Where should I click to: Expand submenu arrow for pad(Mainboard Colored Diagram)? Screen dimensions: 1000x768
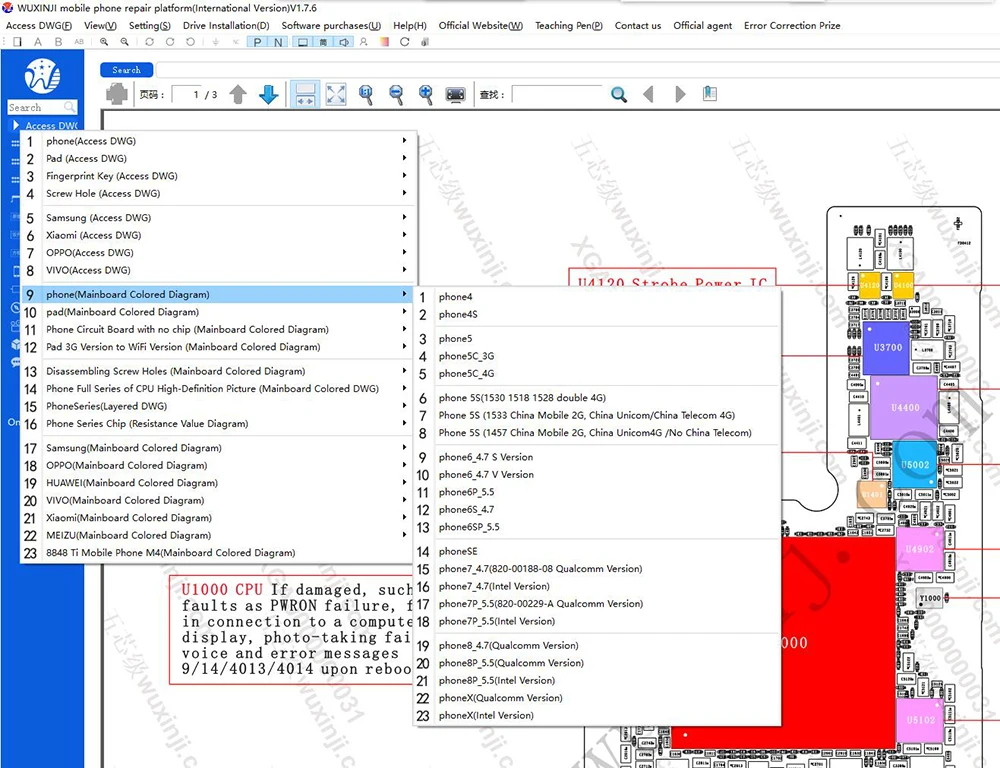tap(404, 311)
